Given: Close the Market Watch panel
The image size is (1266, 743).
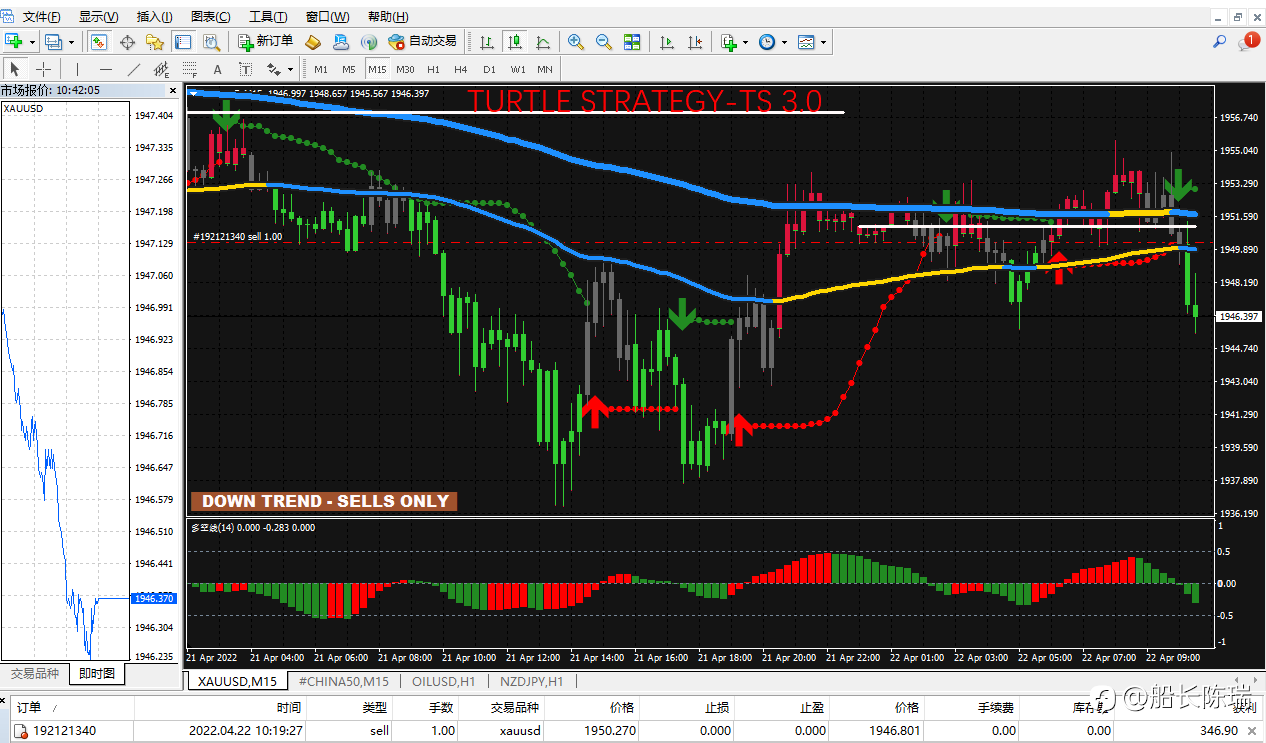Looking at the screenshot, I should tap(175, 90).
